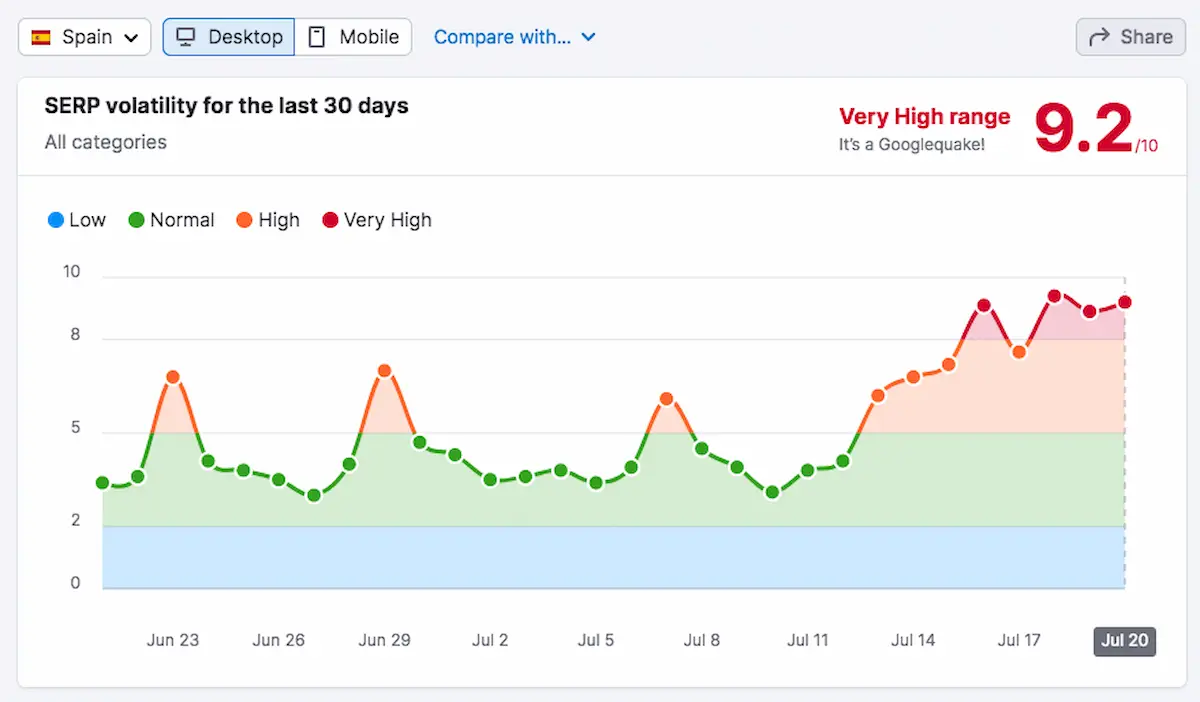This screenshot has width=1200, height=702.
Task: Toggle the Very High legend series
Action: click(x=376, y=220)
